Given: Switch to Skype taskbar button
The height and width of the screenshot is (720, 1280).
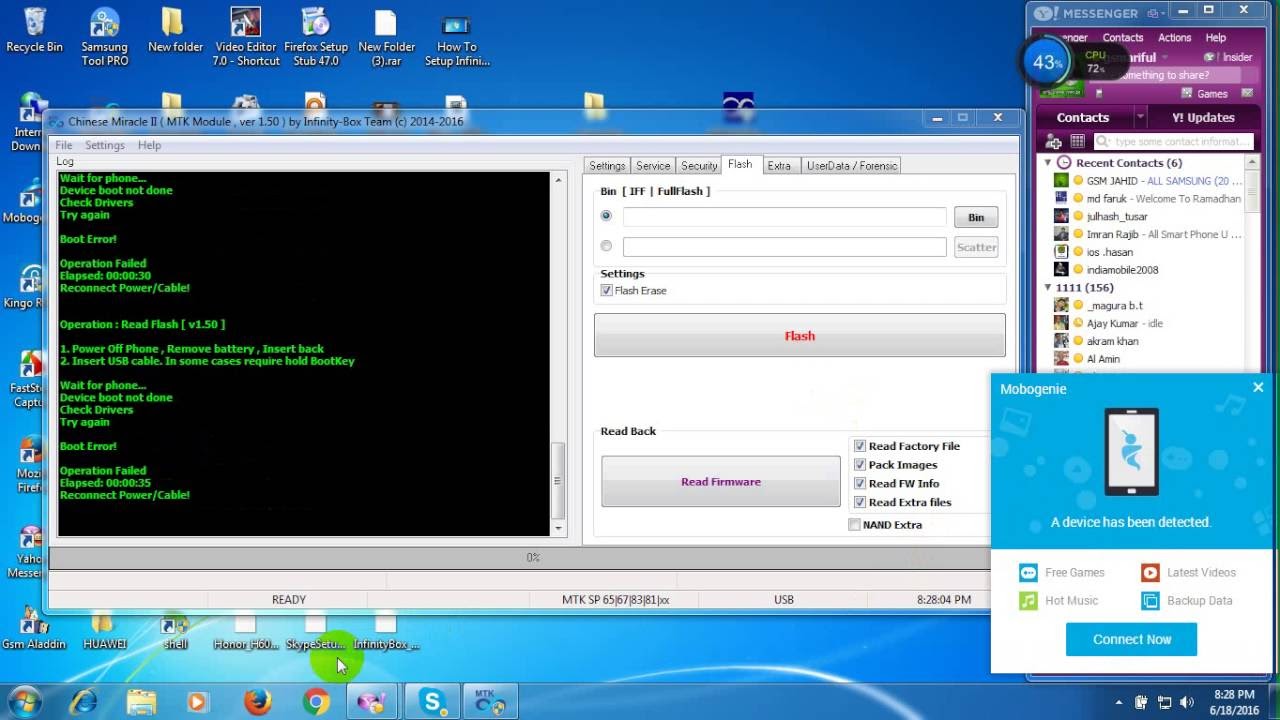Looking at the screenshot, I should click(433, 702).
